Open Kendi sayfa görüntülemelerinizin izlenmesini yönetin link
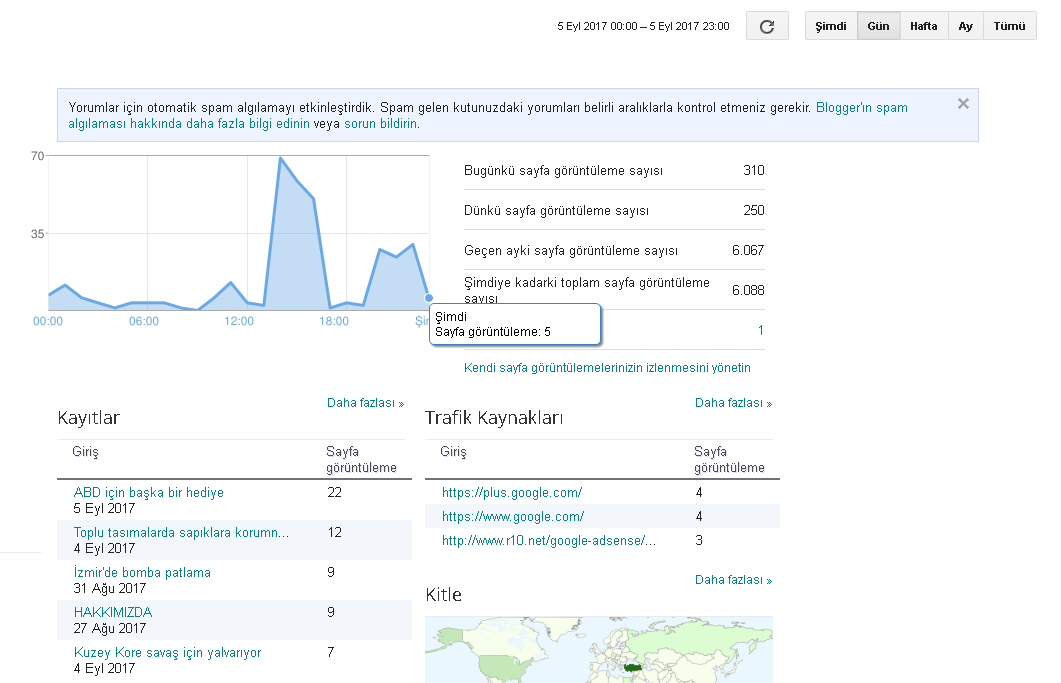Image resolution: width=1061 pixels, height=683 pixels. click(x=607, y=368)
